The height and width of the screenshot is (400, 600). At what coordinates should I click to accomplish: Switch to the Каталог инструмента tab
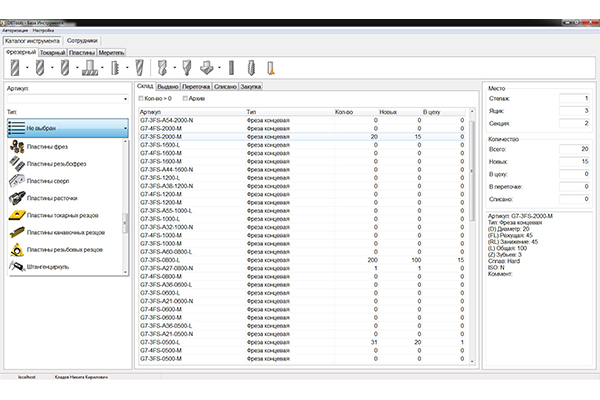[32, 41]
